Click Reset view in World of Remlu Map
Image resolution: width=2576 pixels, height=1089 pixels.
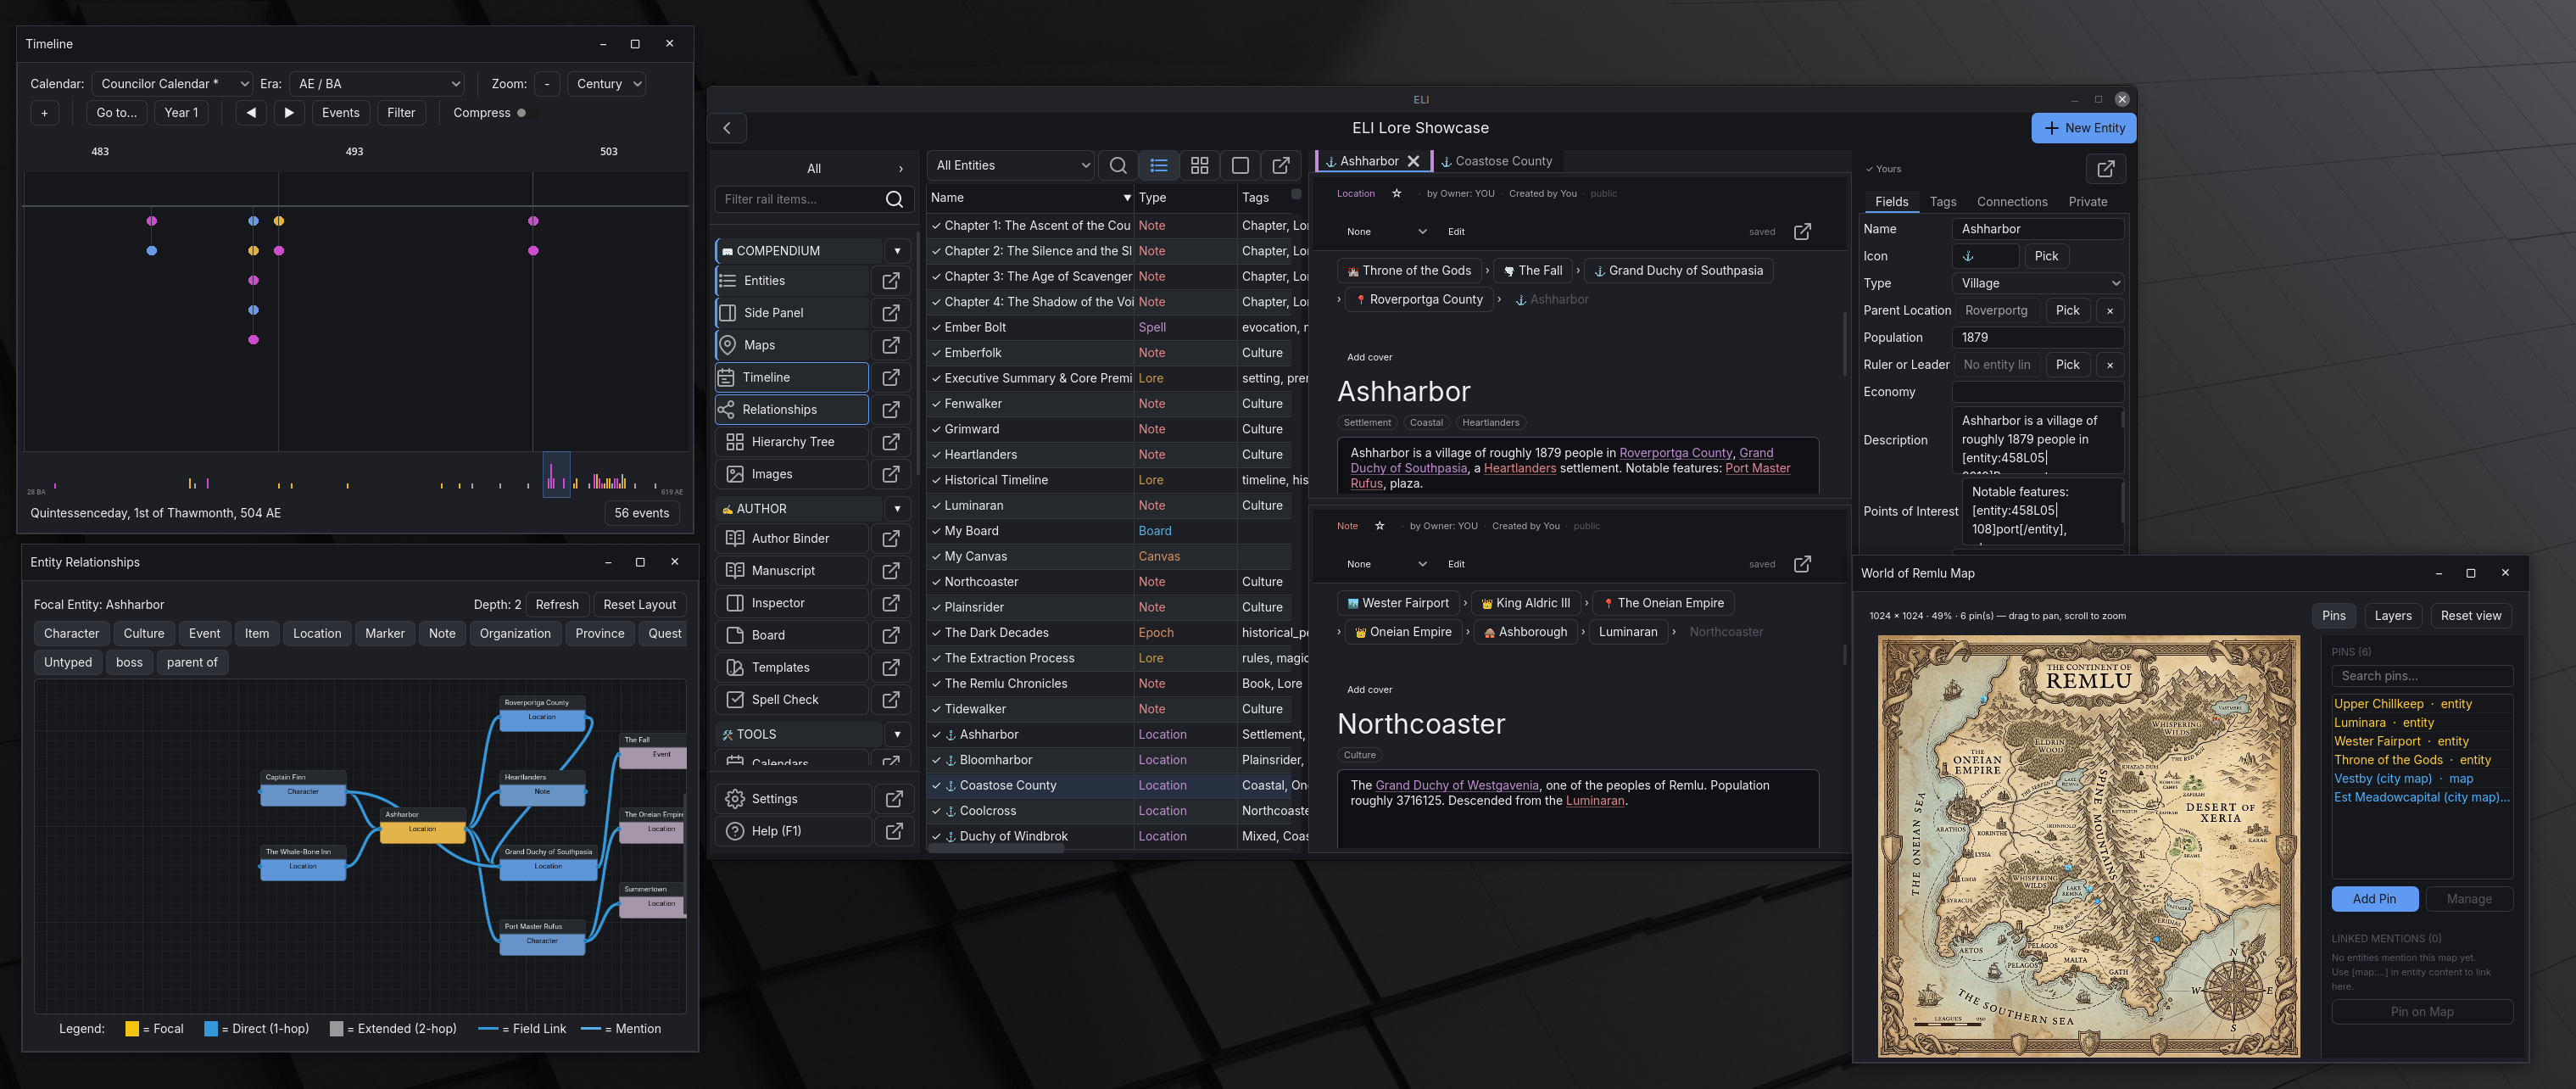[2470, 616]
